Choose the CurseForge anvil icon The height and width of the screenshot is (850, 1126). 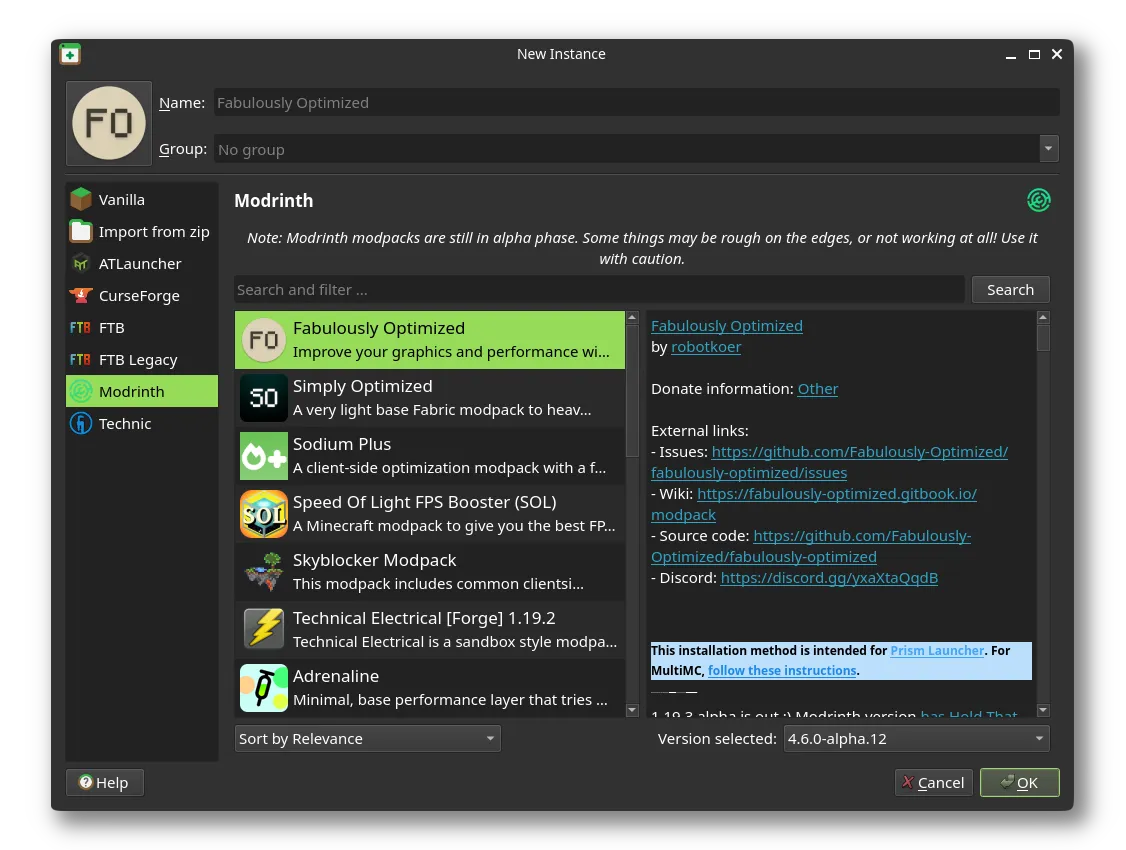point(81,296)
